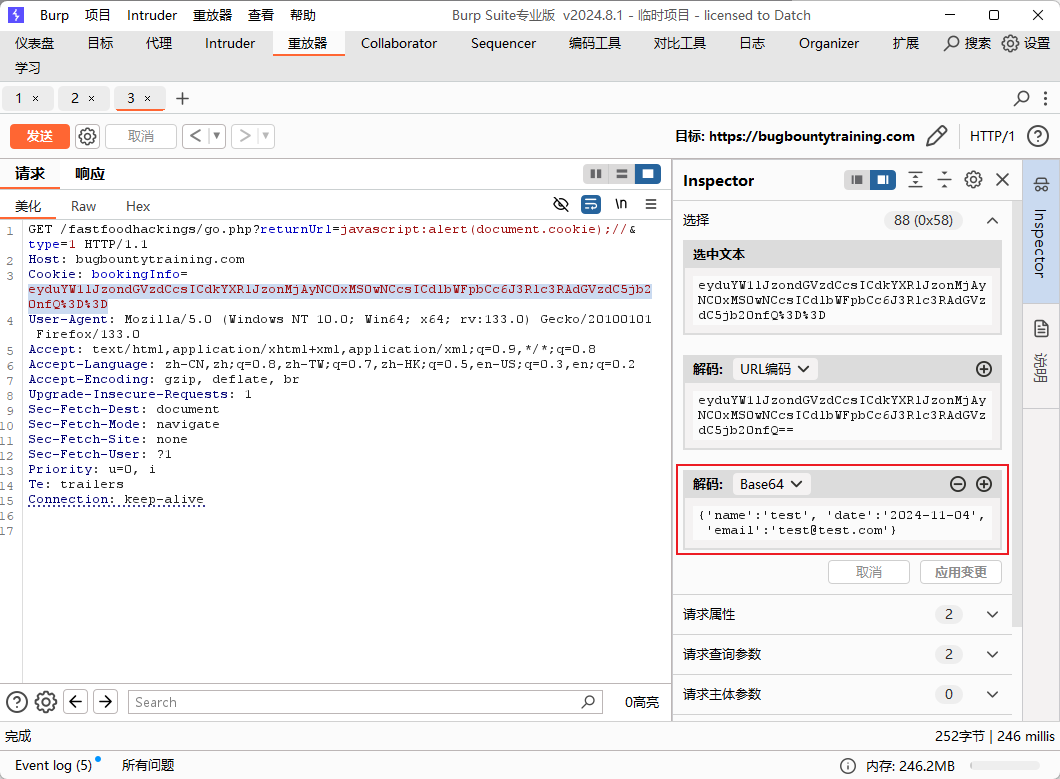Screen dimensions: 1060x779
Task: Select Raw view tab
Action: 83,206
